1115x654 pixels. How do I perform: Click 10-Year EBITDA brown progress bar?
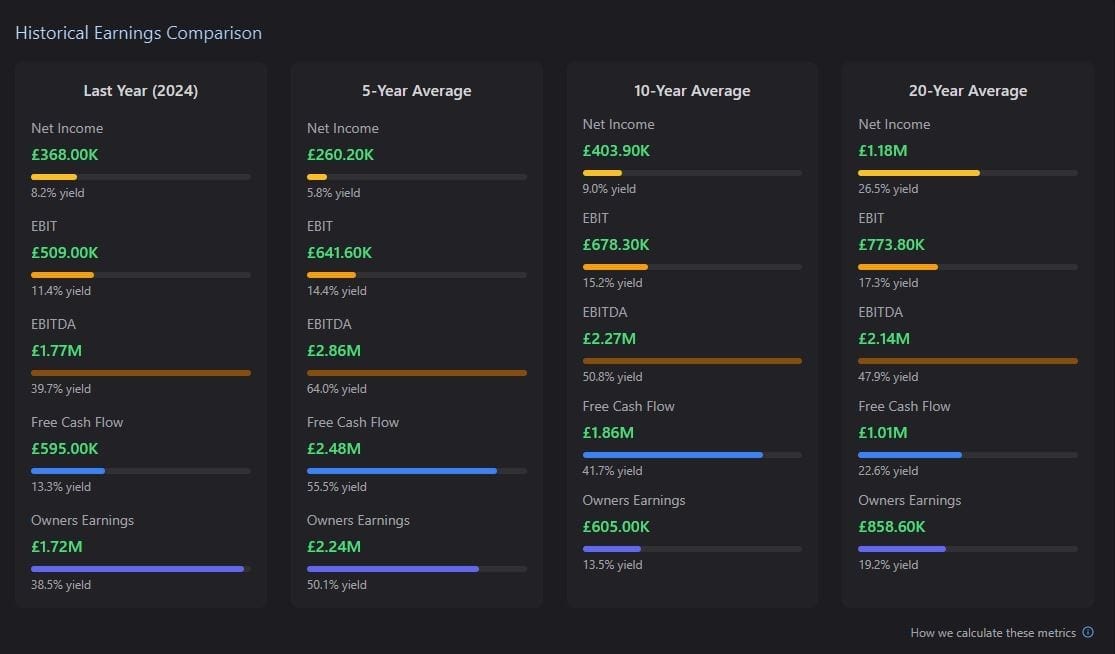click(x=692, y=361)
